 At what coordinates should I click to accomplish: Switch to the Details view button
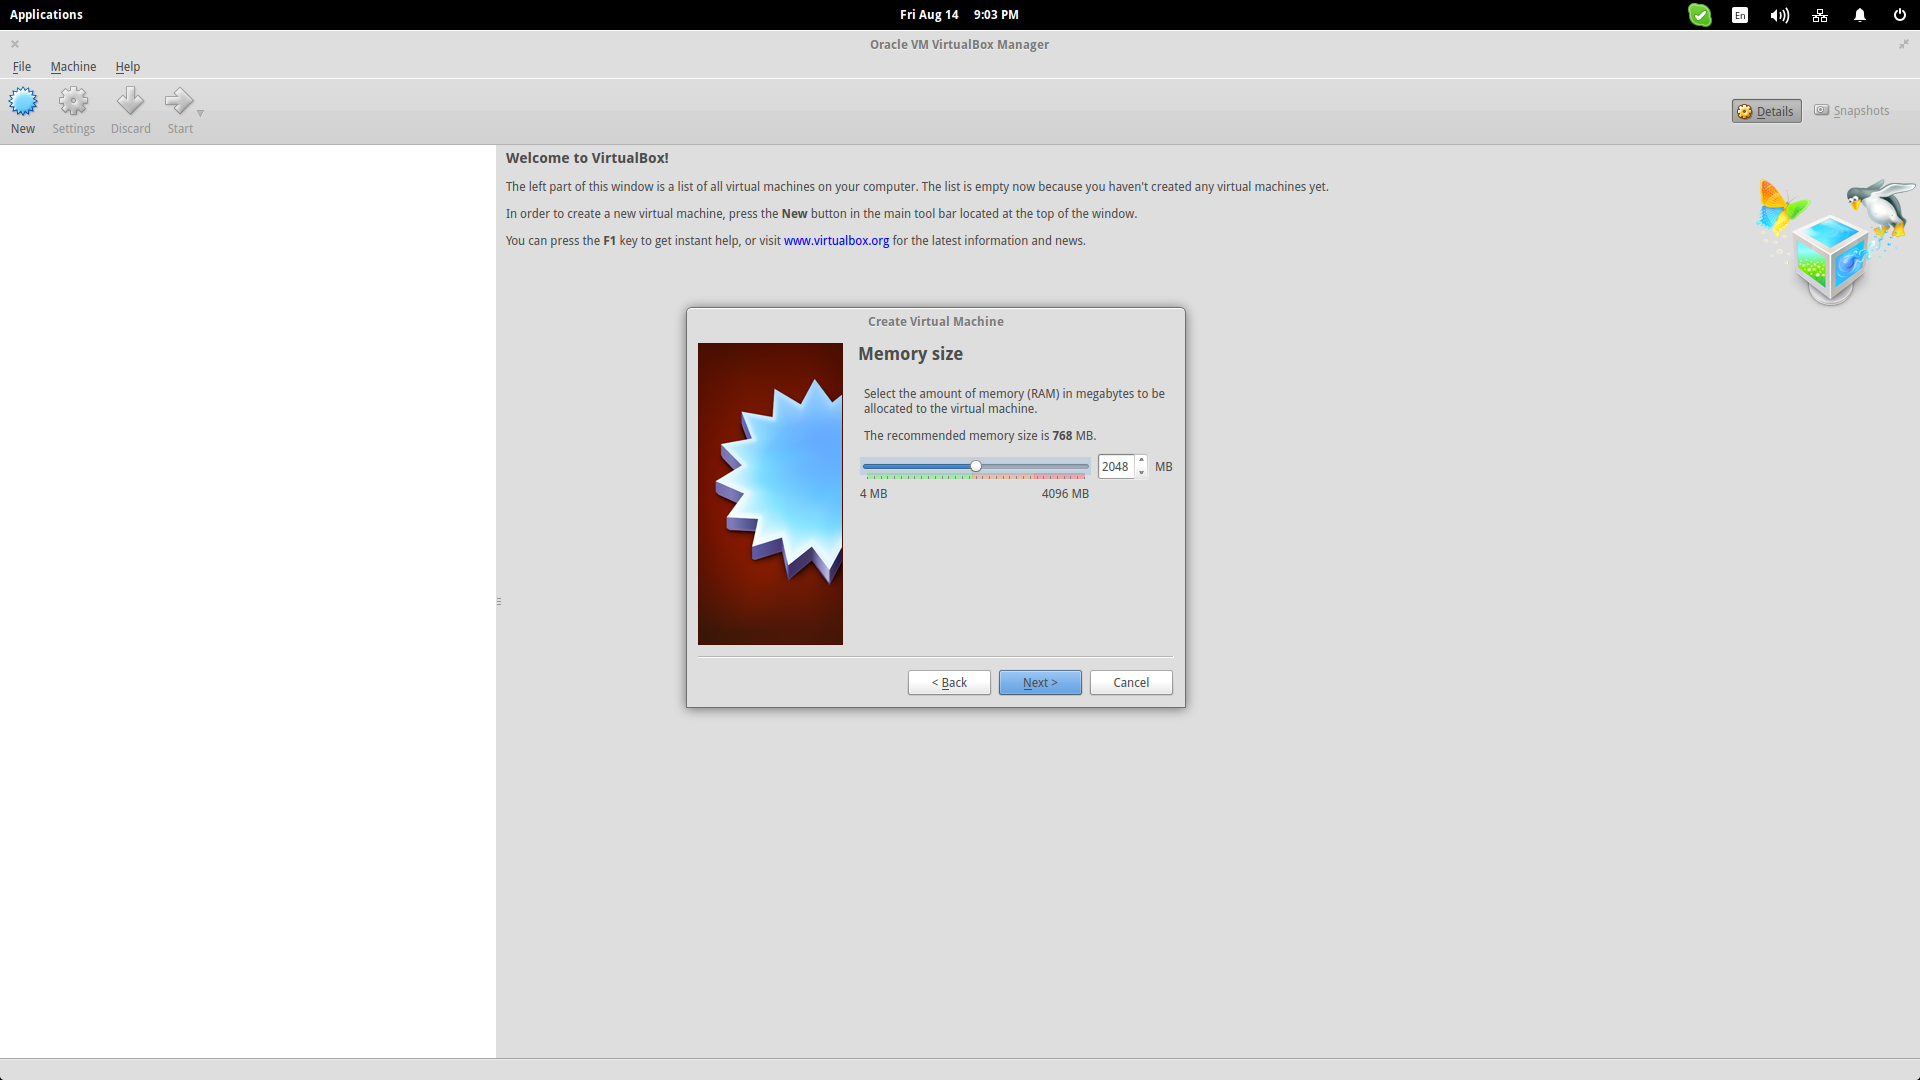point(1766,111)
